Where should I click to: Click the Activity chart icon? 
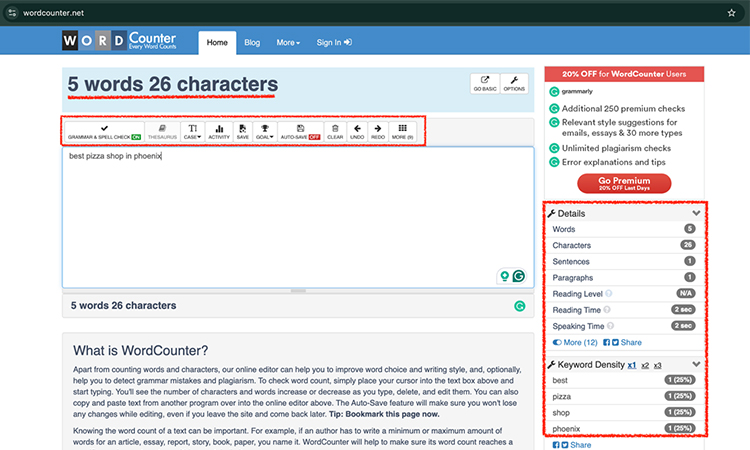218,131
